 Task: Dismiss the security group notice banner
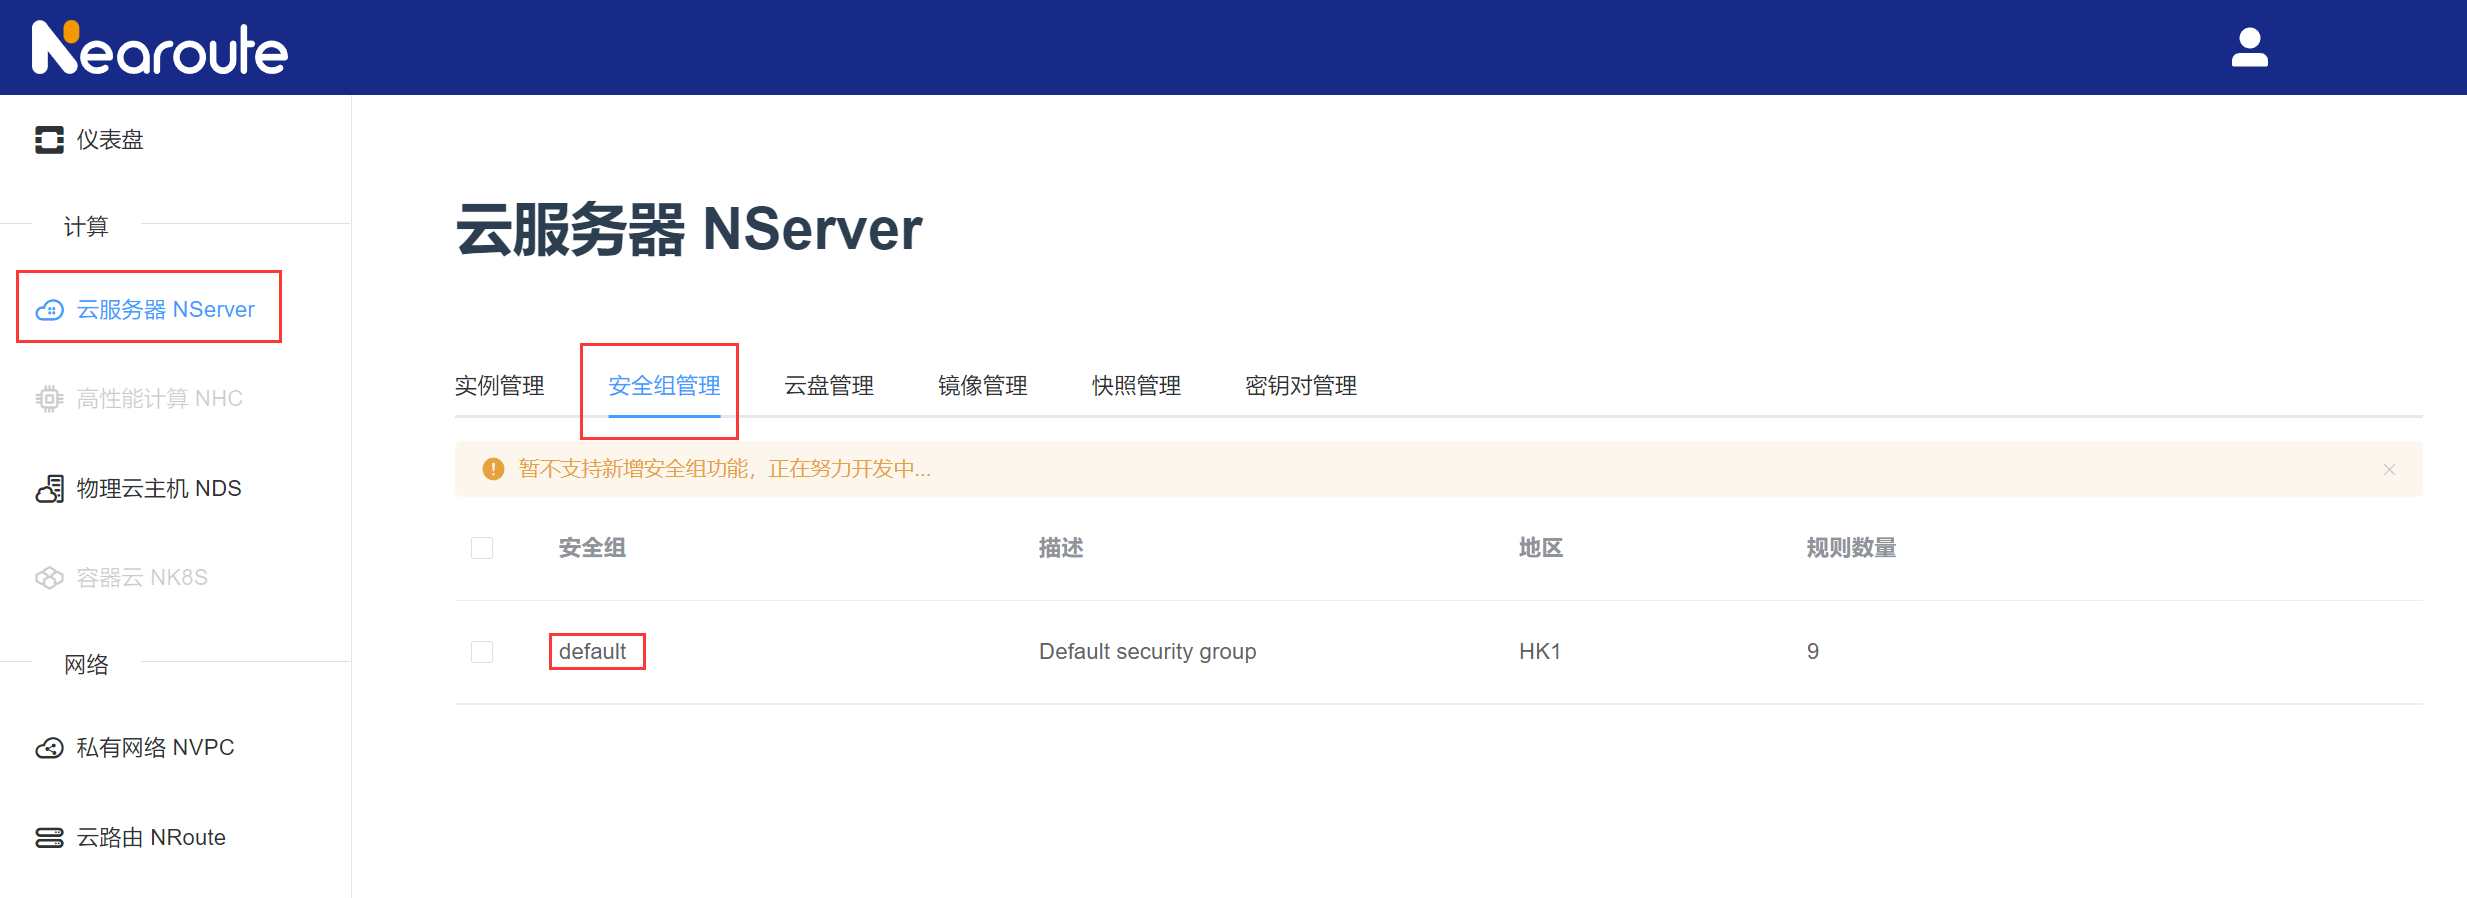click(2389, 469)
